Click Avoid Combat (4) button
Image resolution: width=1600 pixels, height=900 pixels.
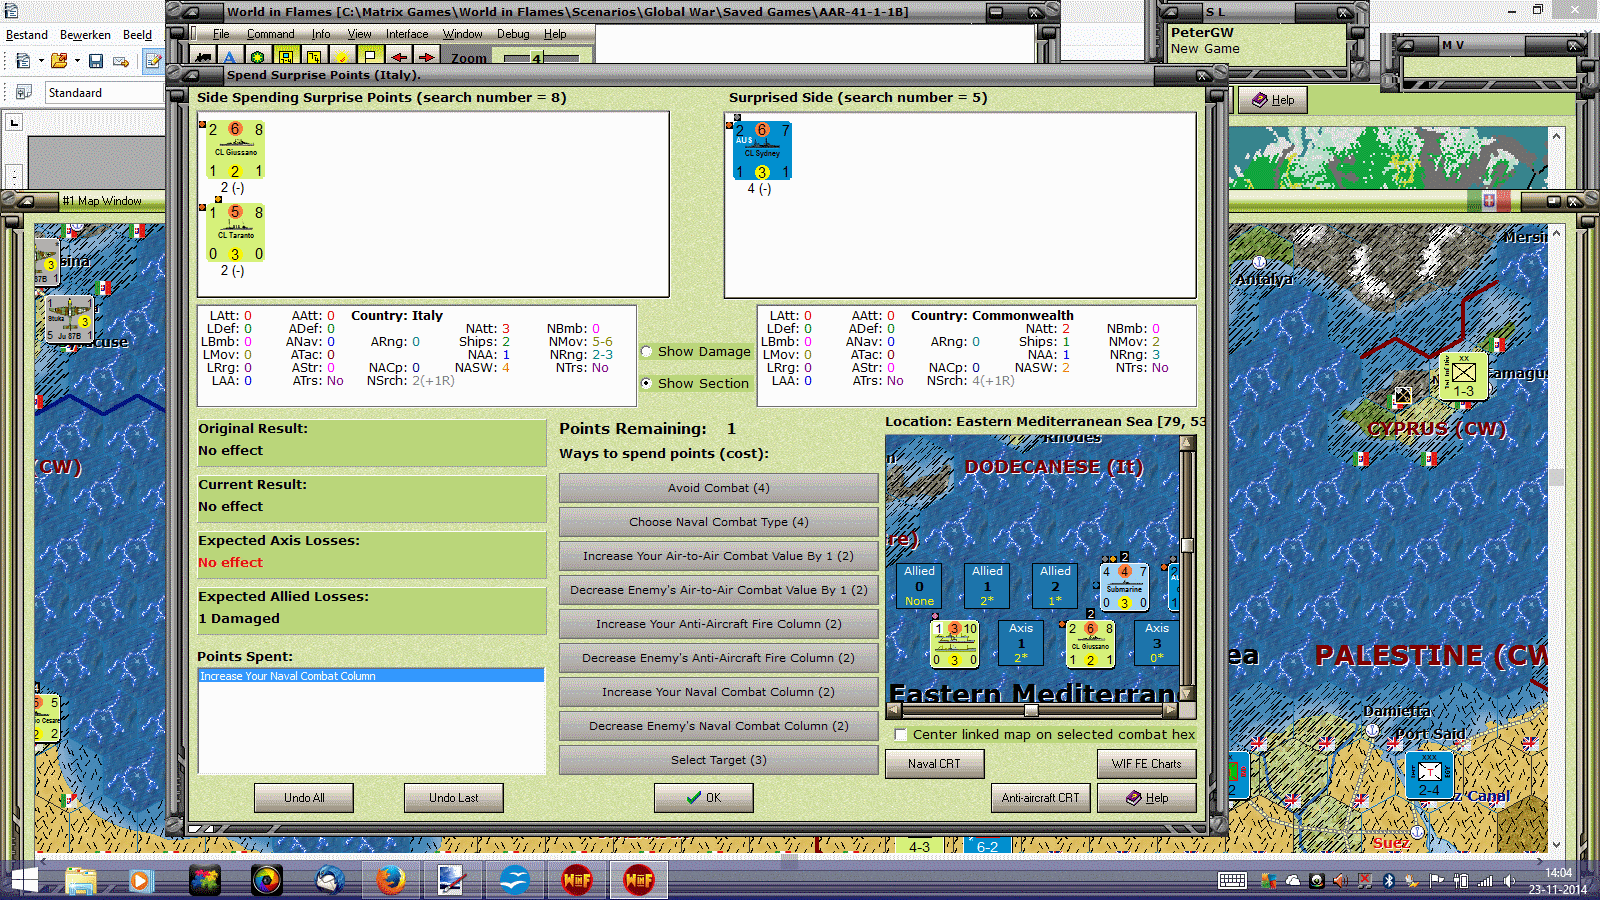pos(718,488)
